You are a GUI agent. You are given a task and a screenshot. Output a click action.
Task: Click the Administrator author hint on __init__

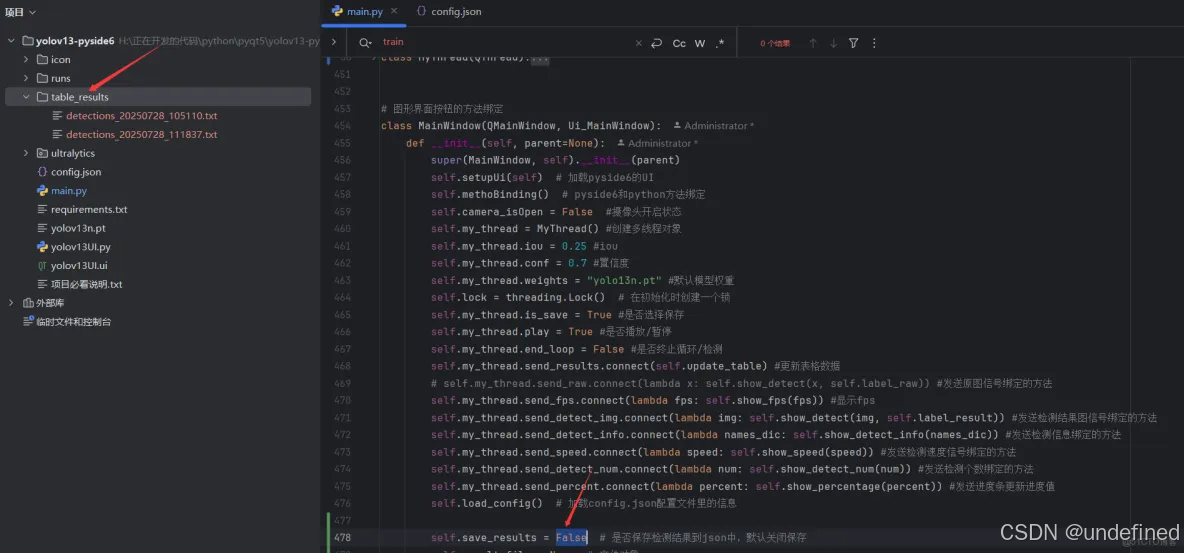657,143
